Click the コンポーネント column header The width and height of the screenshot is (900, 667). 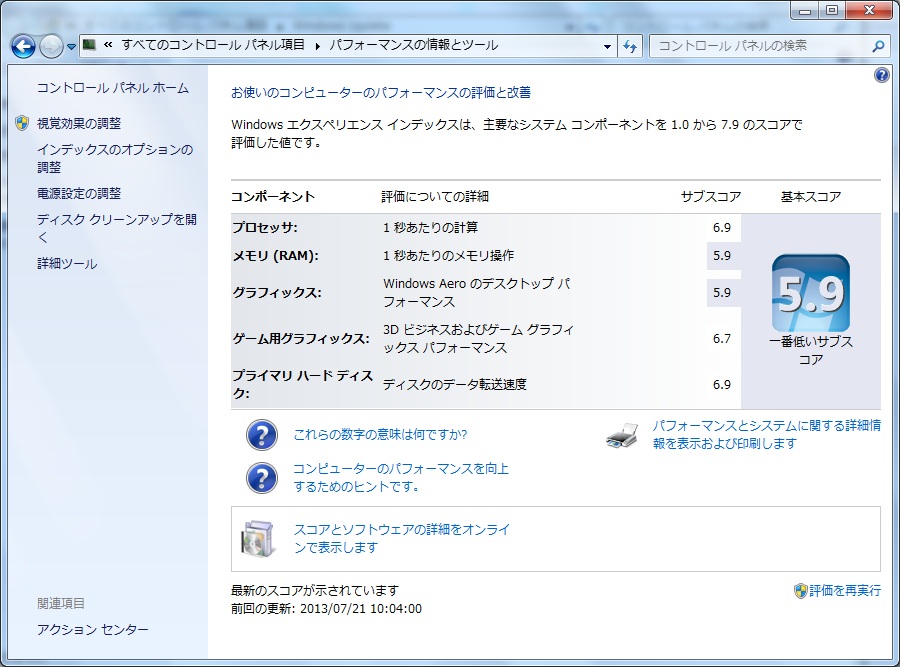(273, 197)
